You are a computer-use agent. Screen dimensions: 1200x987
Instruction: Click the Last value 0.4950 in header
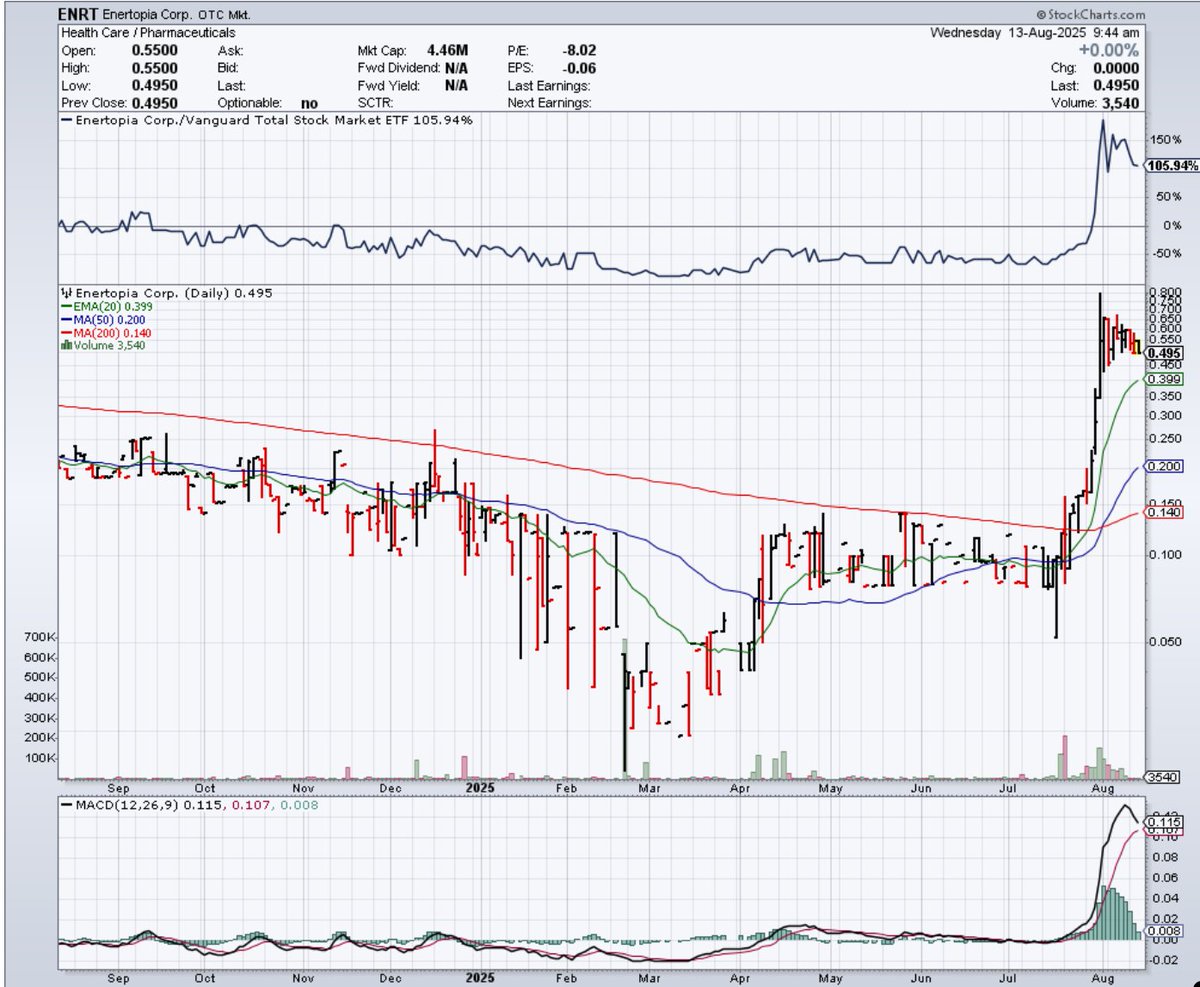point(1118,85)
